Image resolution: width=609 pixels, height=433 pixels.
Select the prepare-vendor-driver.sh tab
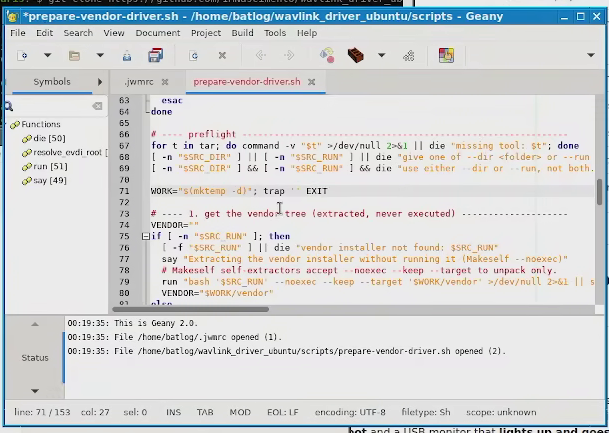tap(247, 82)
